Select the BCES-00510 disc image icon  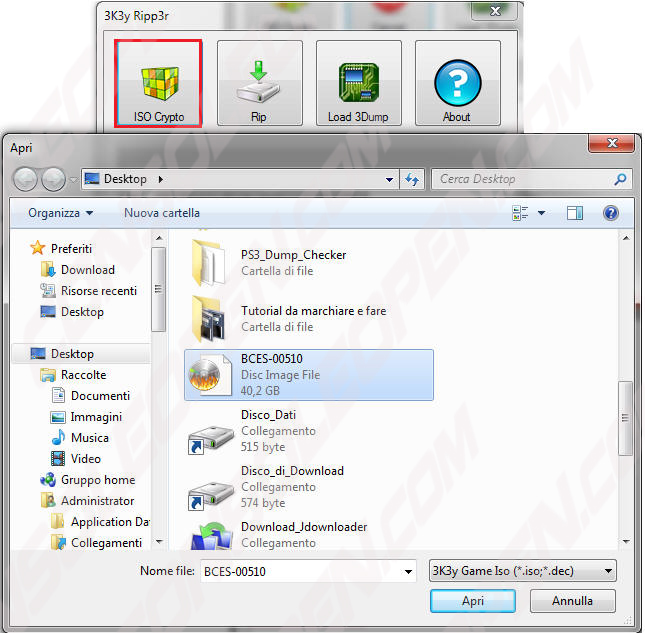(x=209, y=375)
